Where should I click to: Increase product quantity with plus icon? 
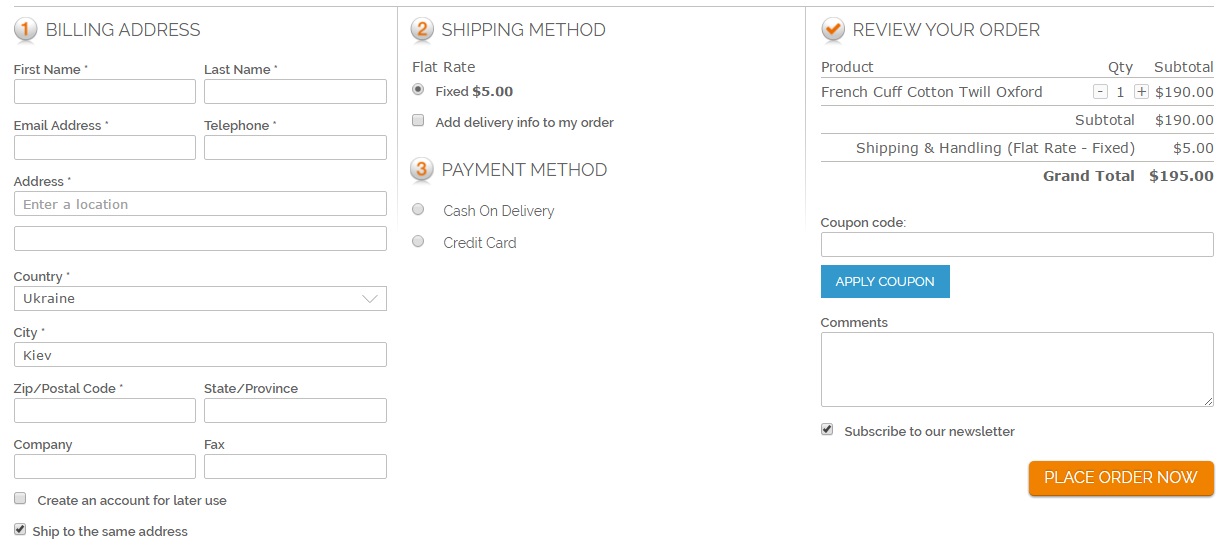[1141, 92]
